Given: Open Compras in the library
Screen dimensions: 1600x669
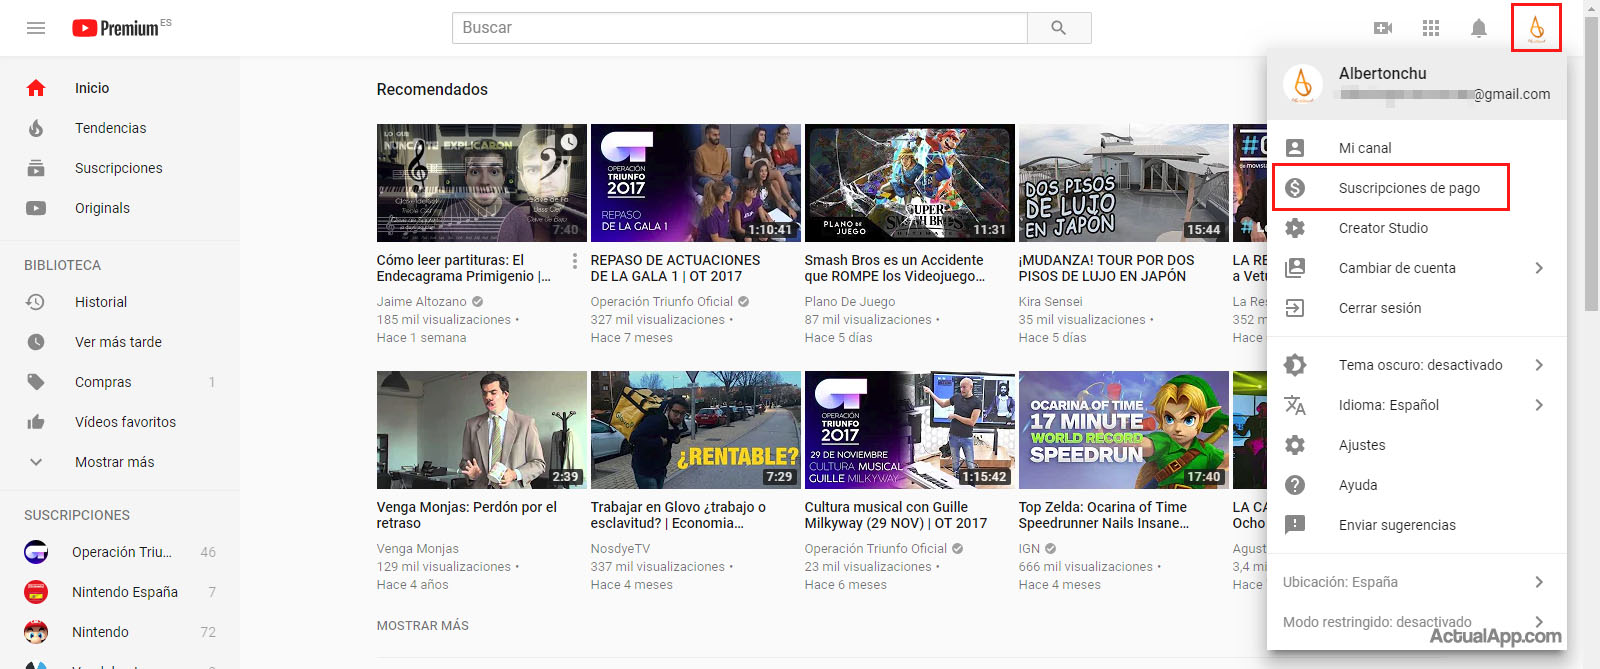Looking at the screenshot, I should [120, 382].
